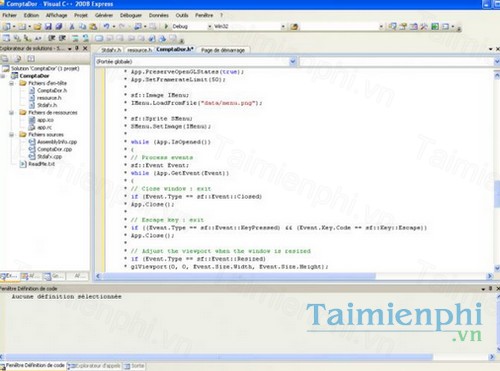The image size is (500, 371).
Task: Open the Debug configuration dropdown
Action: click(x=210, y=26)
